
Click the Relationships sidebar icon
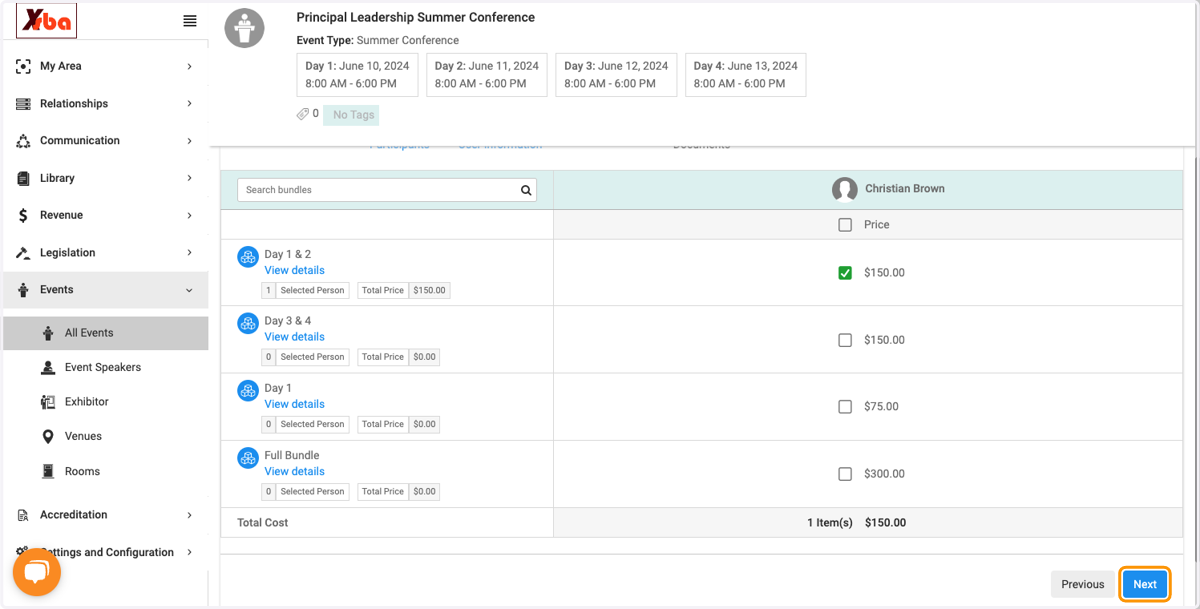(23, 104)
